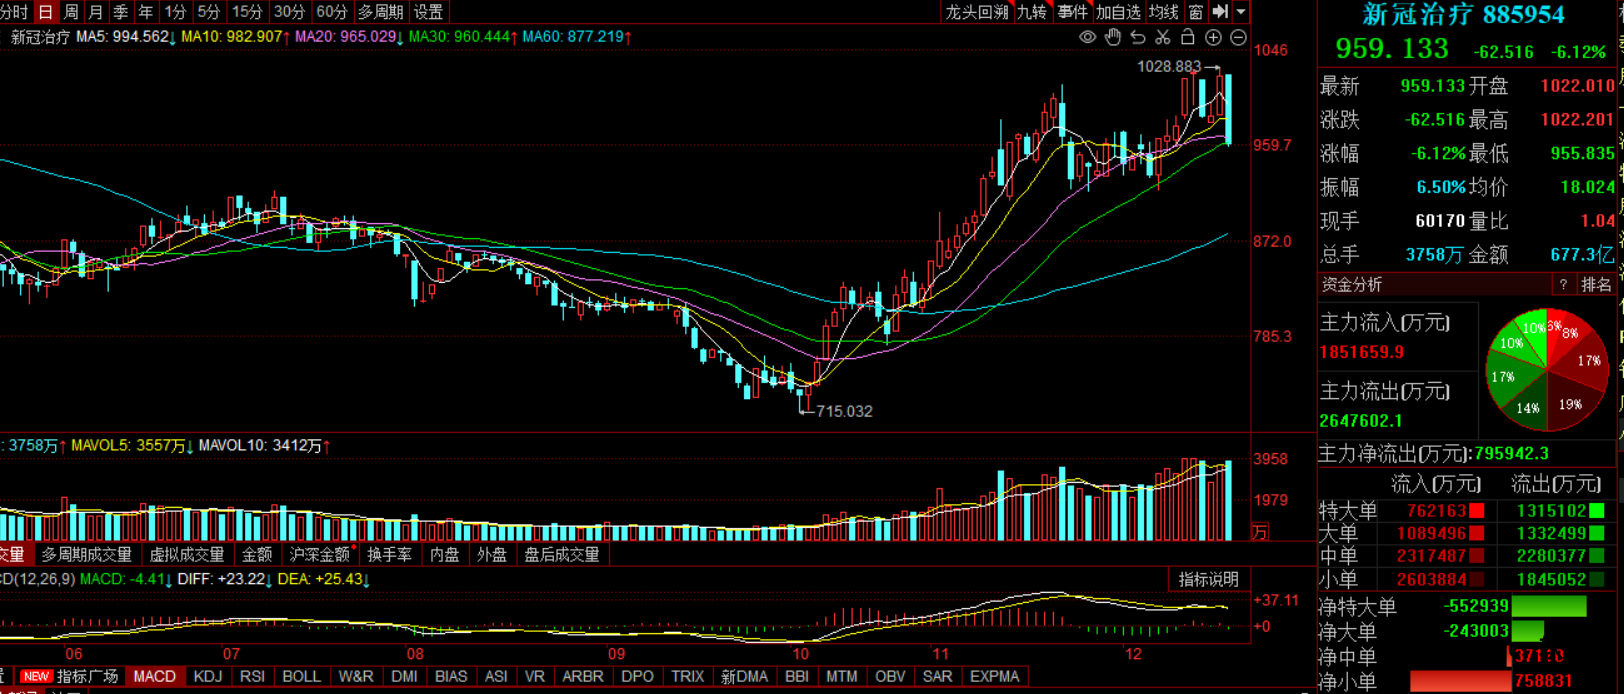The height and width of the screenshot is (694, 1624).
Task: Select the MACD indicator tab
Action: 154,677
